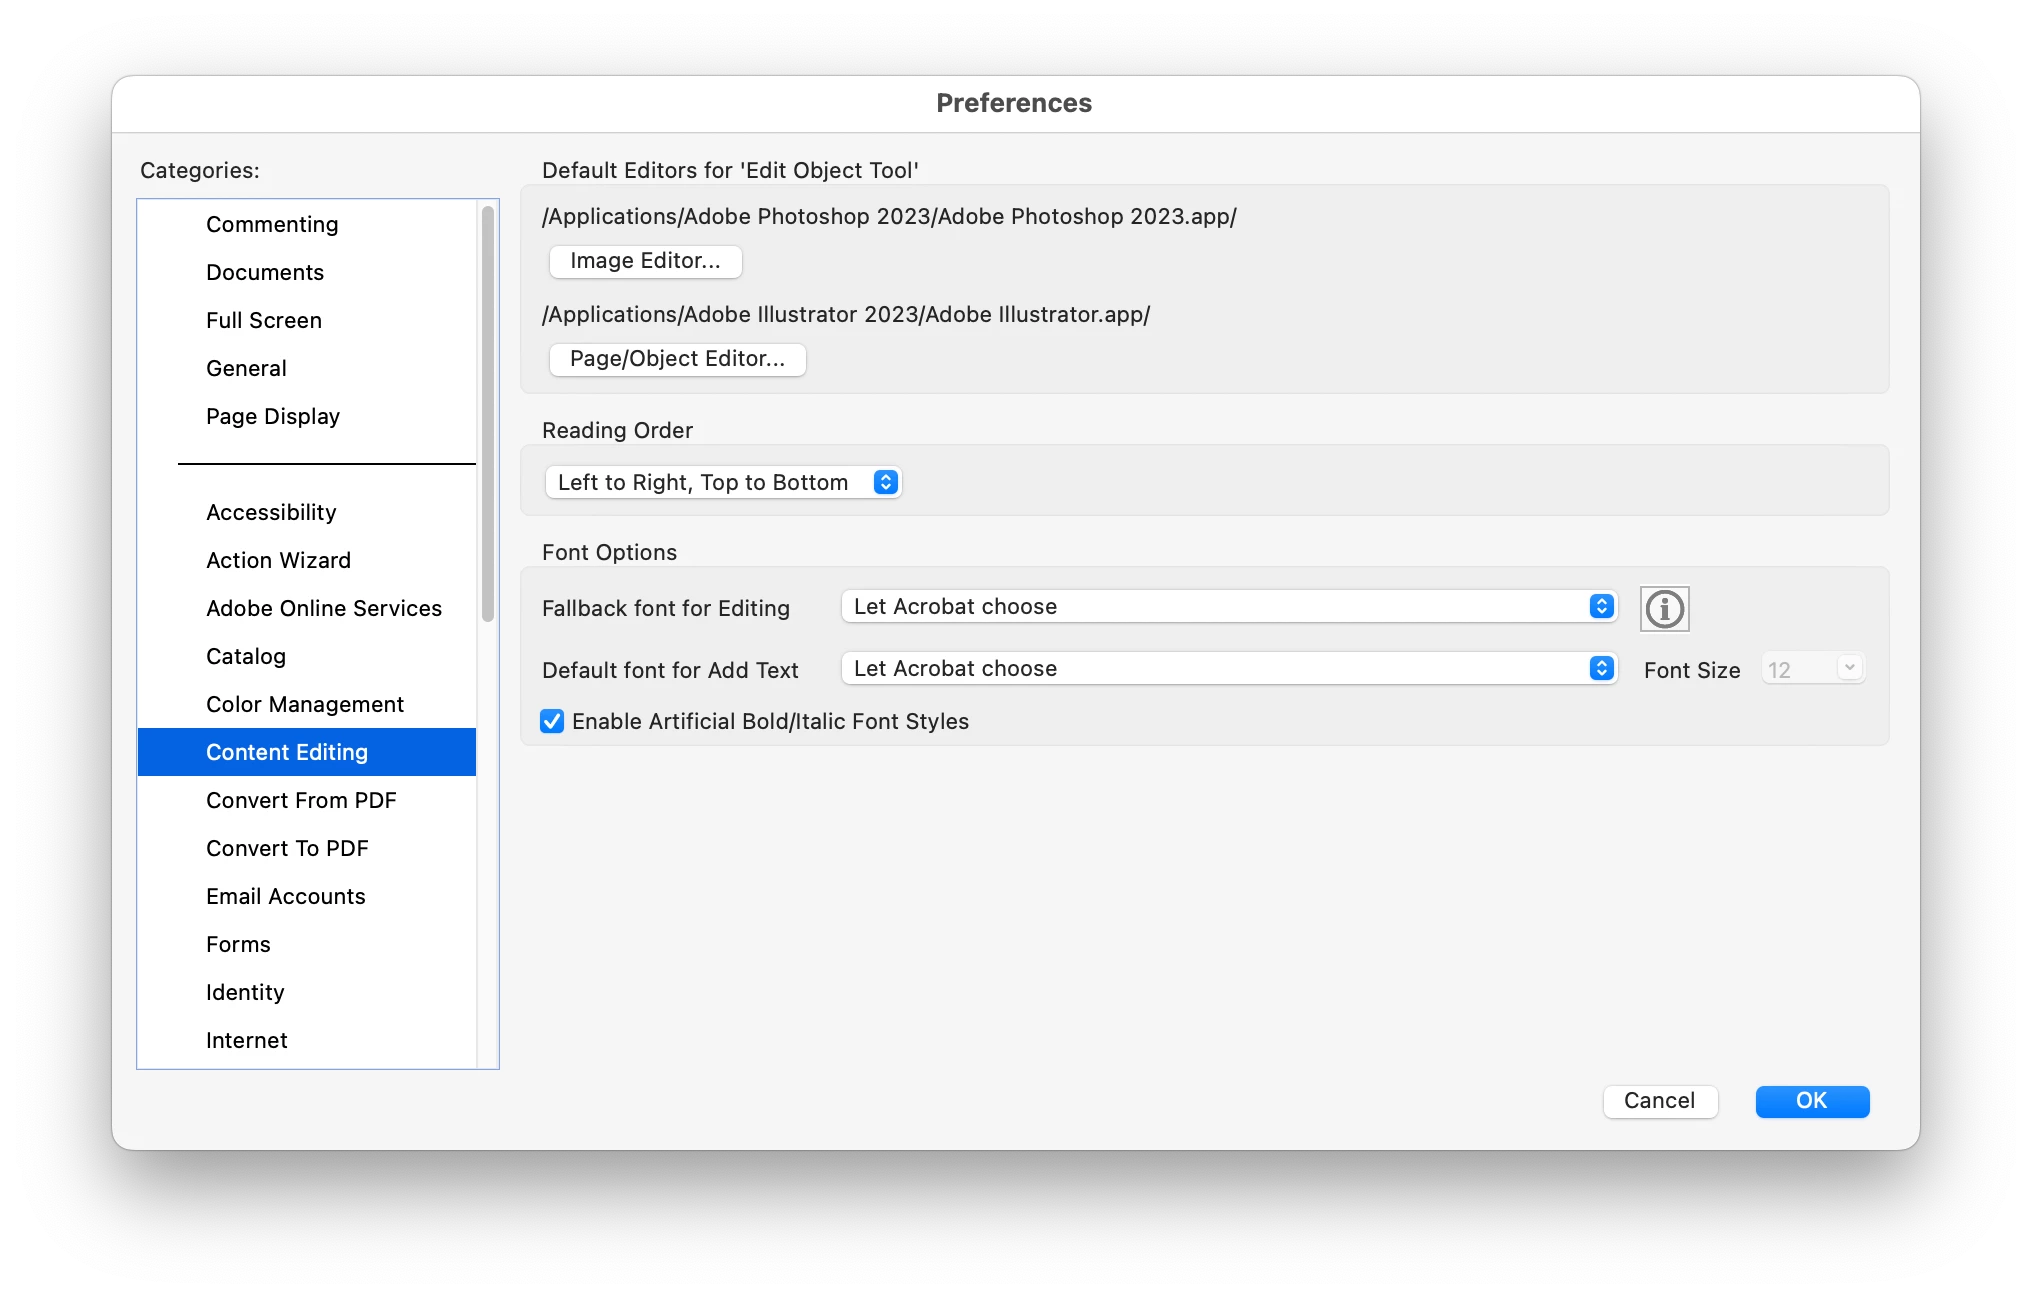
Task: Click the font info icon button
Action: [x=1664, y=609]
